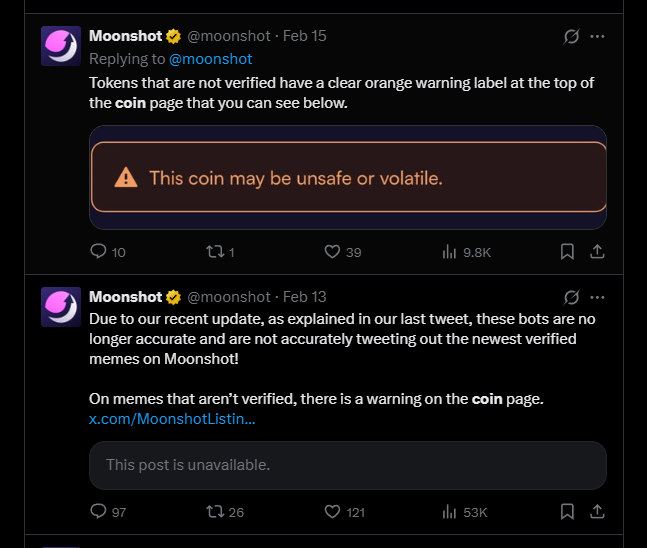Open Moonshot profile avatar on Feb 13 tweet
The image size is (647, 548).
[61, 307]
